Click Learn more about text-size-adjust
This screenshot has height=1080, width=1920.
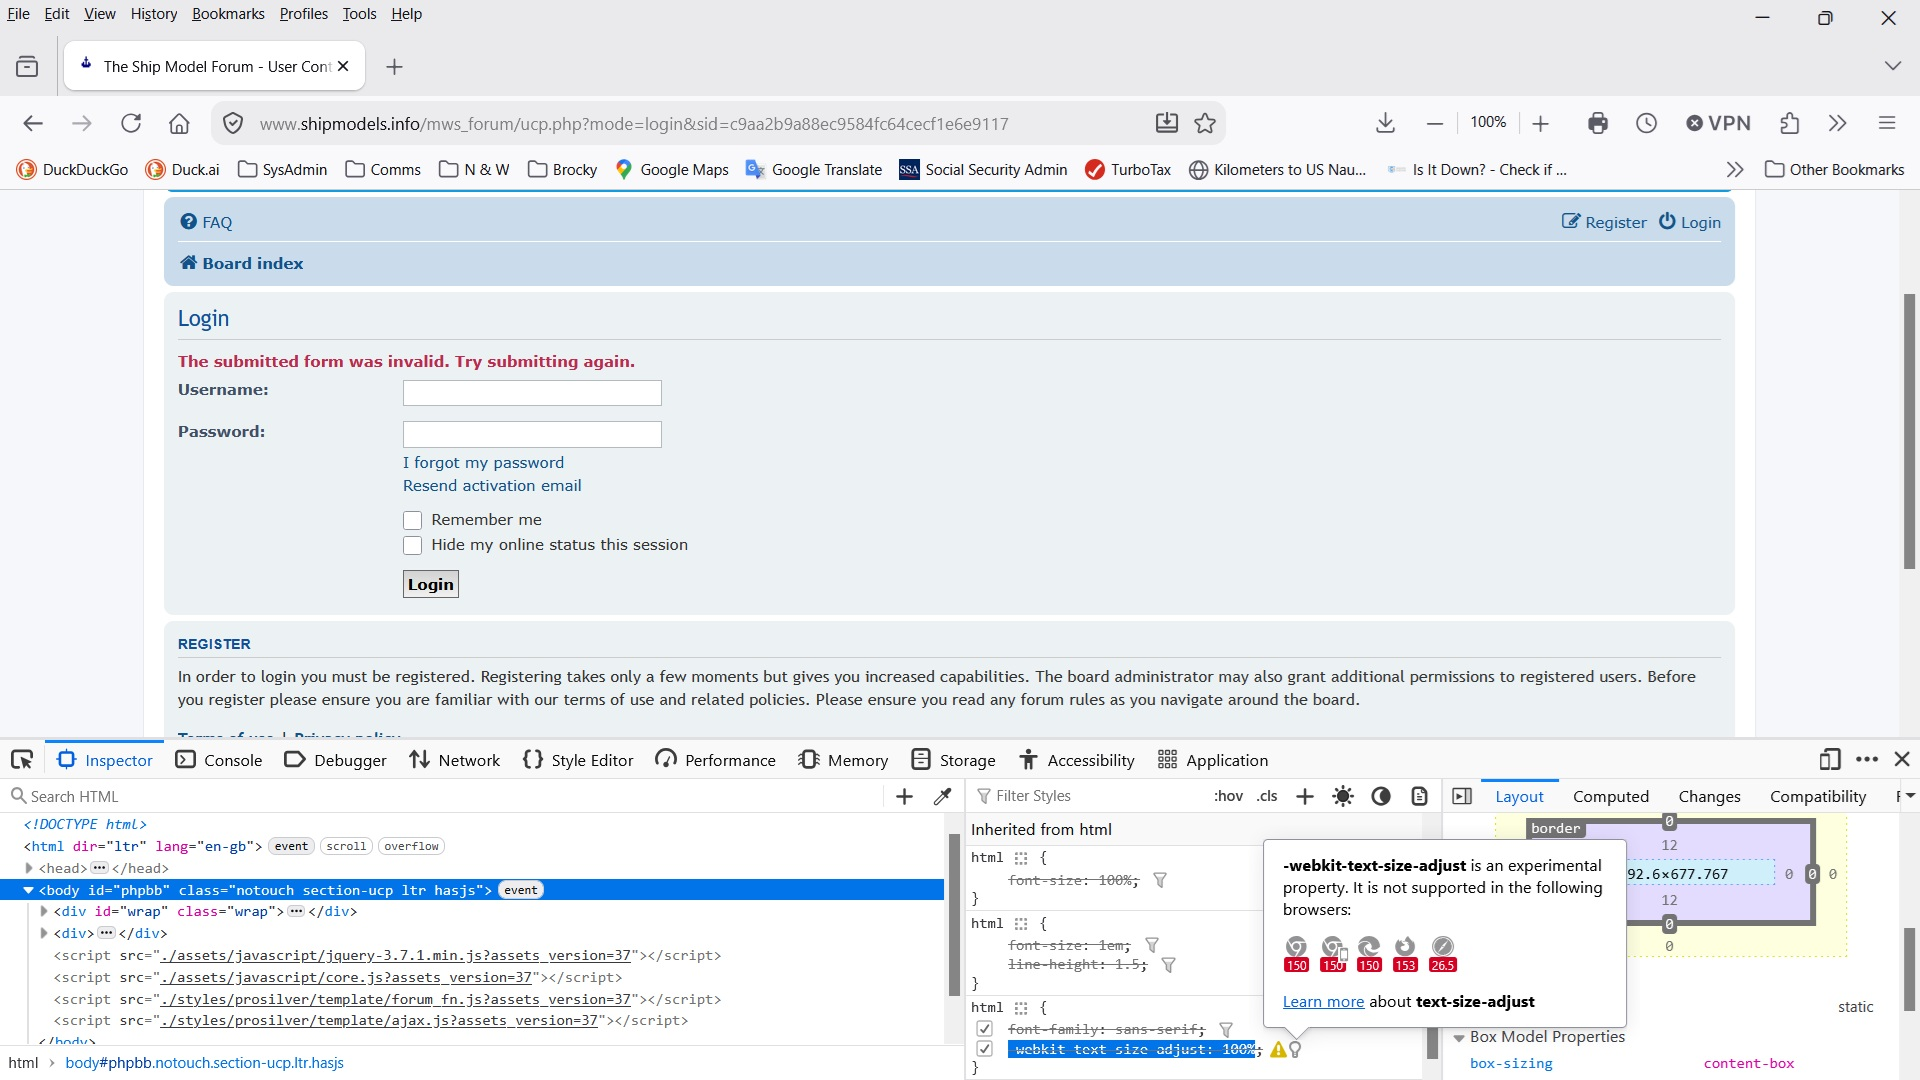(x=1323, y=1001)
